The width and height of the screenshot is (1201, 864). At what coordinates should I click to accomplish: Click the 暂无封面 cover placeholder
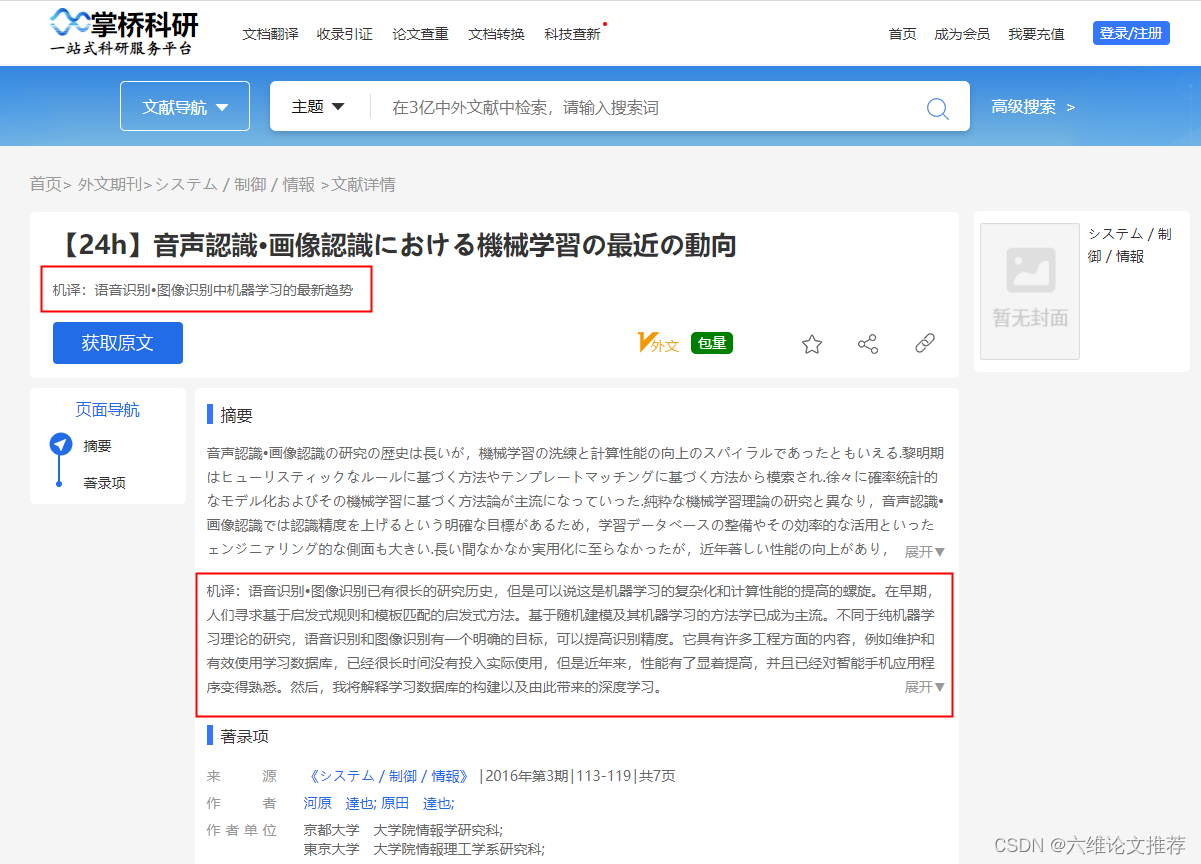1030,291
